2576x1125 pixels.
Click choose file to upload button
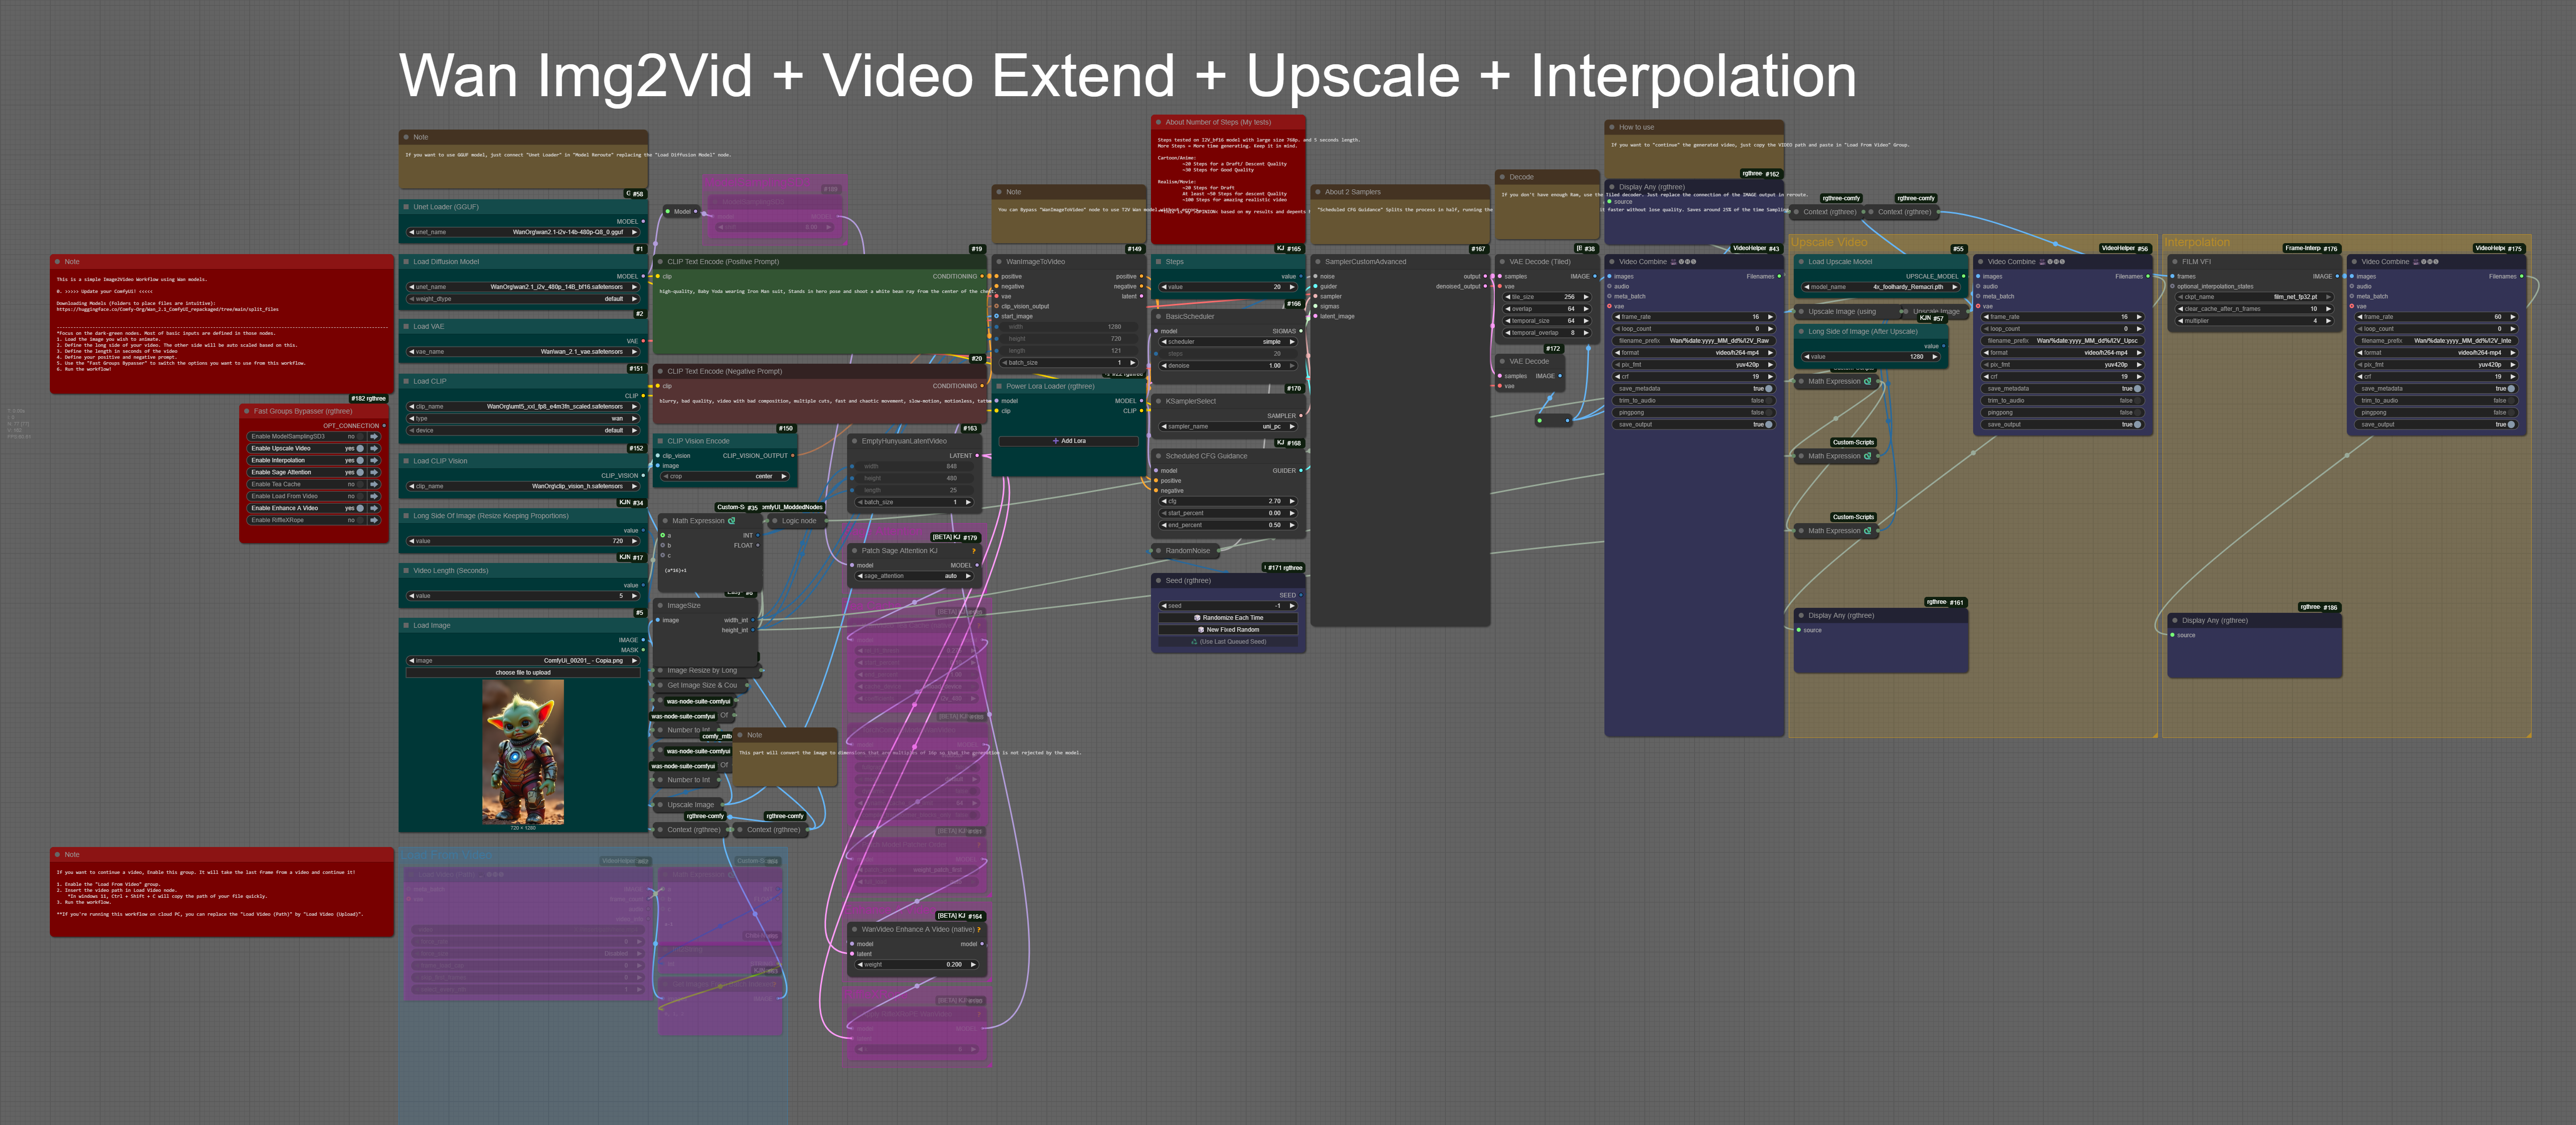click(x=522, y=673)
